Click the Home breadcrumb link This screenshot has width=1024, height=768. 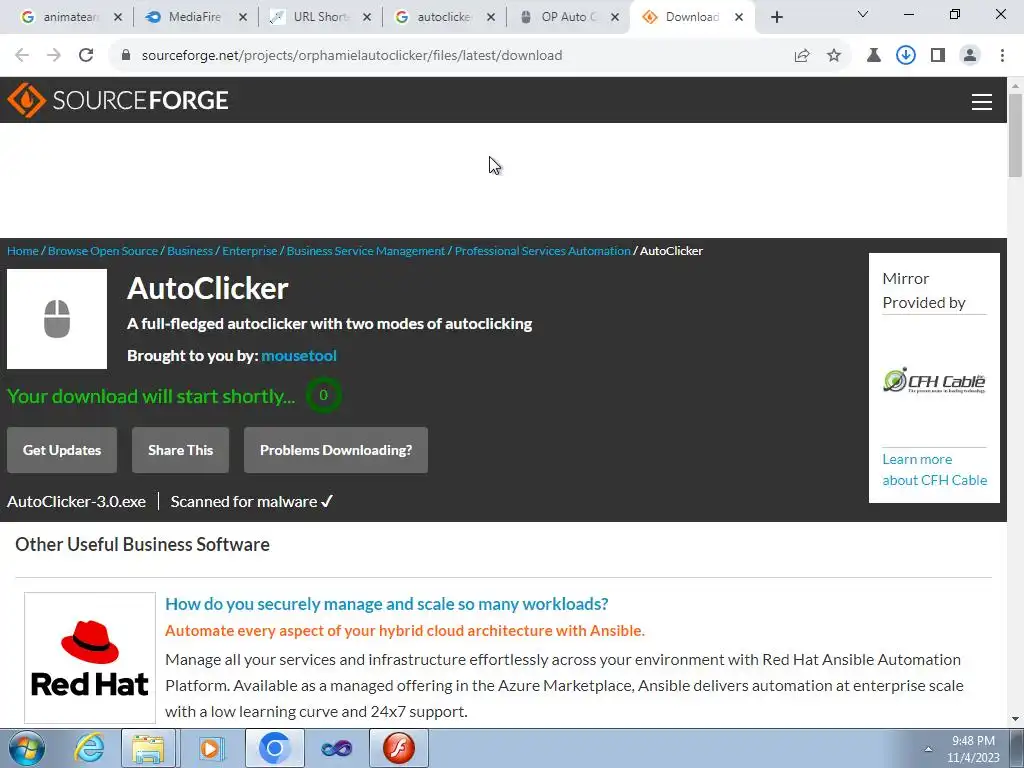click(23, 251)
